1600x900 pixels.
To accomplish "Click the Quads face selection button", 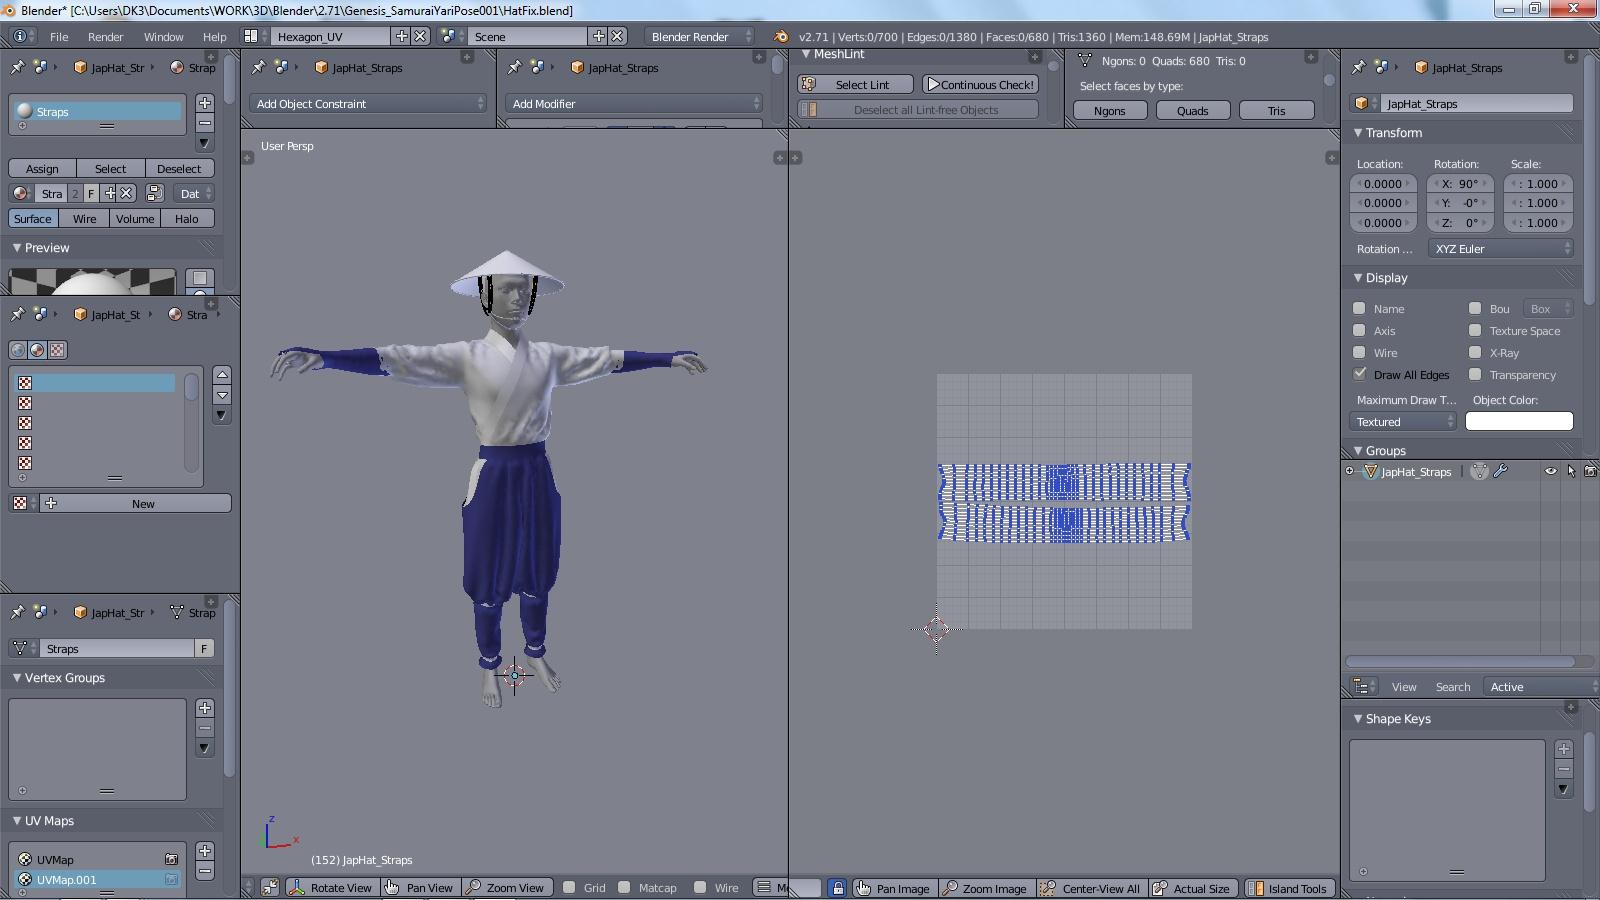I will click(1192, 111).
